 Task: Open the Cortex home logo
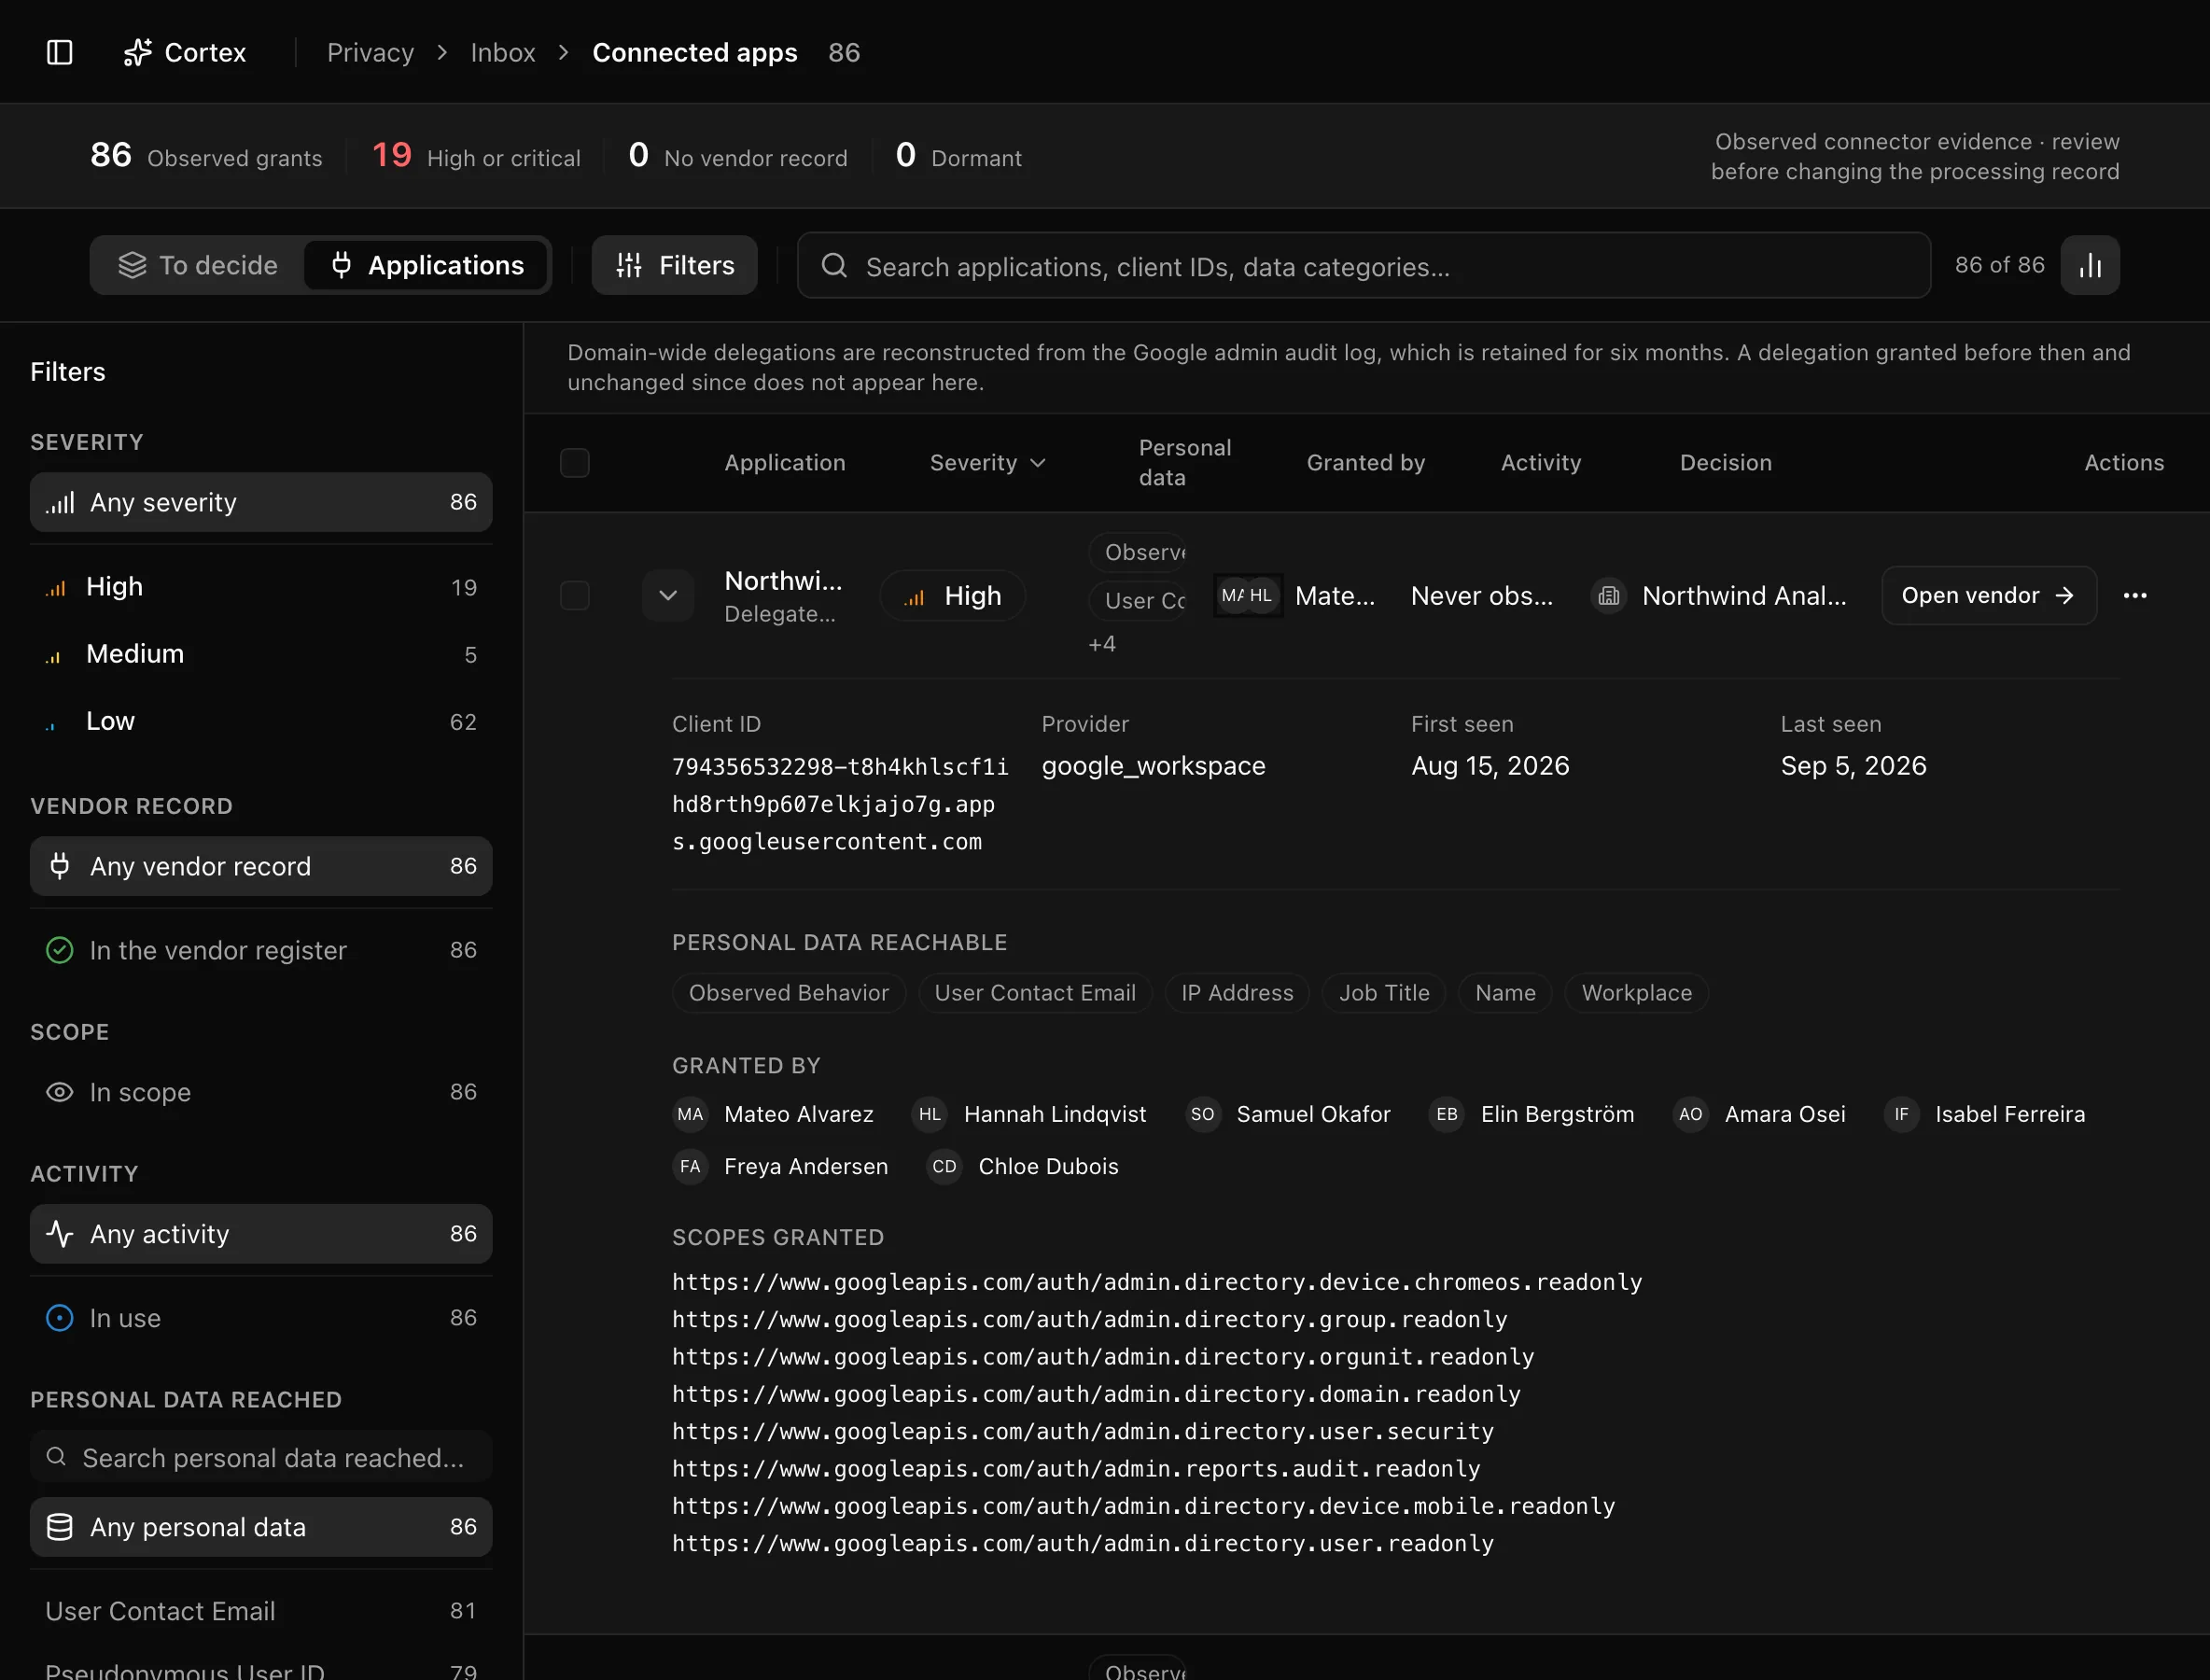pyautogui.click(x=184, y=52)
